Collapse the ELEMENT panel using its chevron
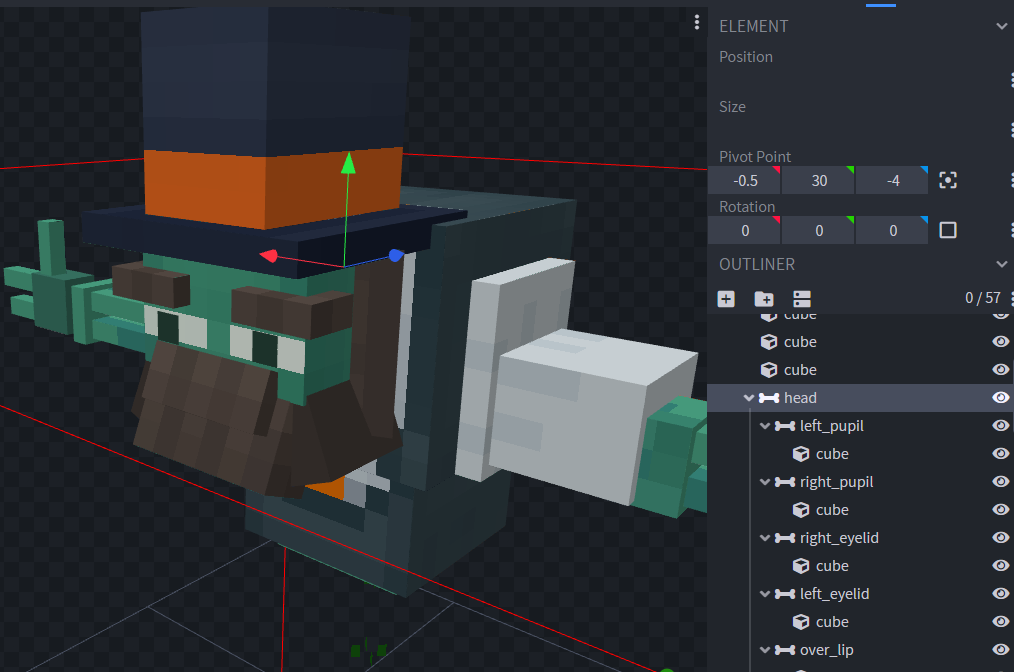Screen dimensions: 1014x672 [x=1002, y=27]
